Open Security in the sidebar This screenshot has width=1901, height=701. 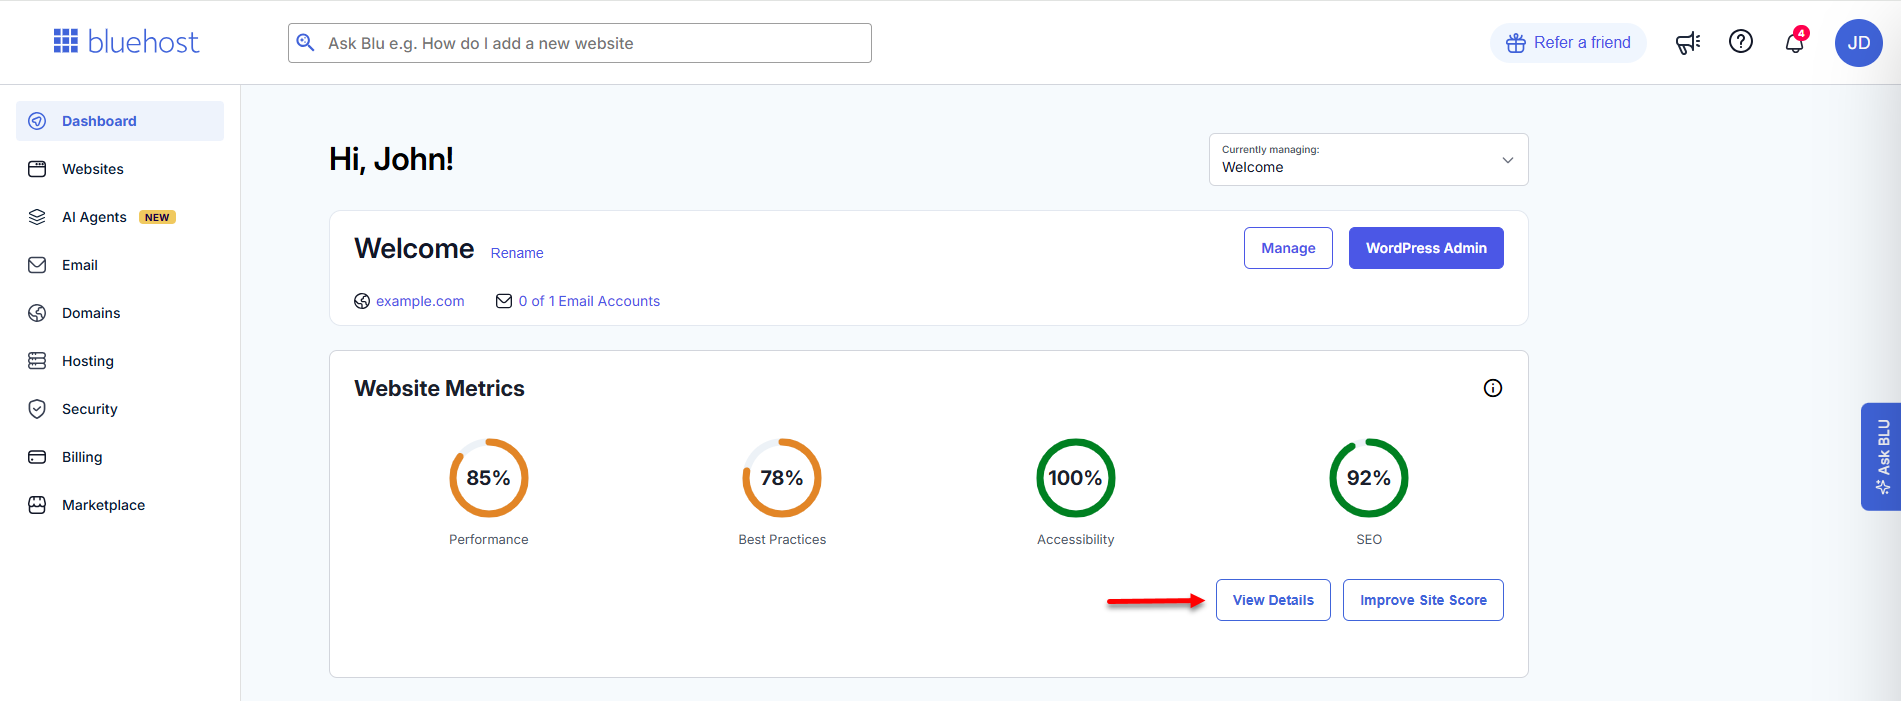tap(120, 409)
